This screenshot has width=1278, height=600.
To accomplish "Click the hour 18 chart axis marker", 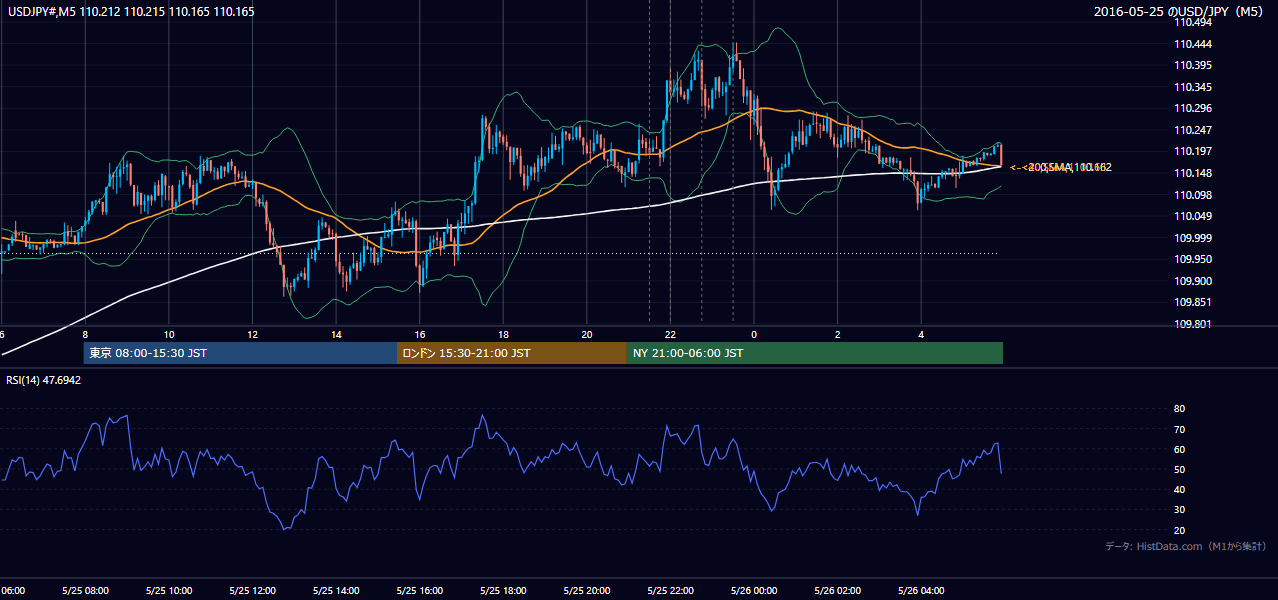I will pyautogui.click(x=503, y=334).
